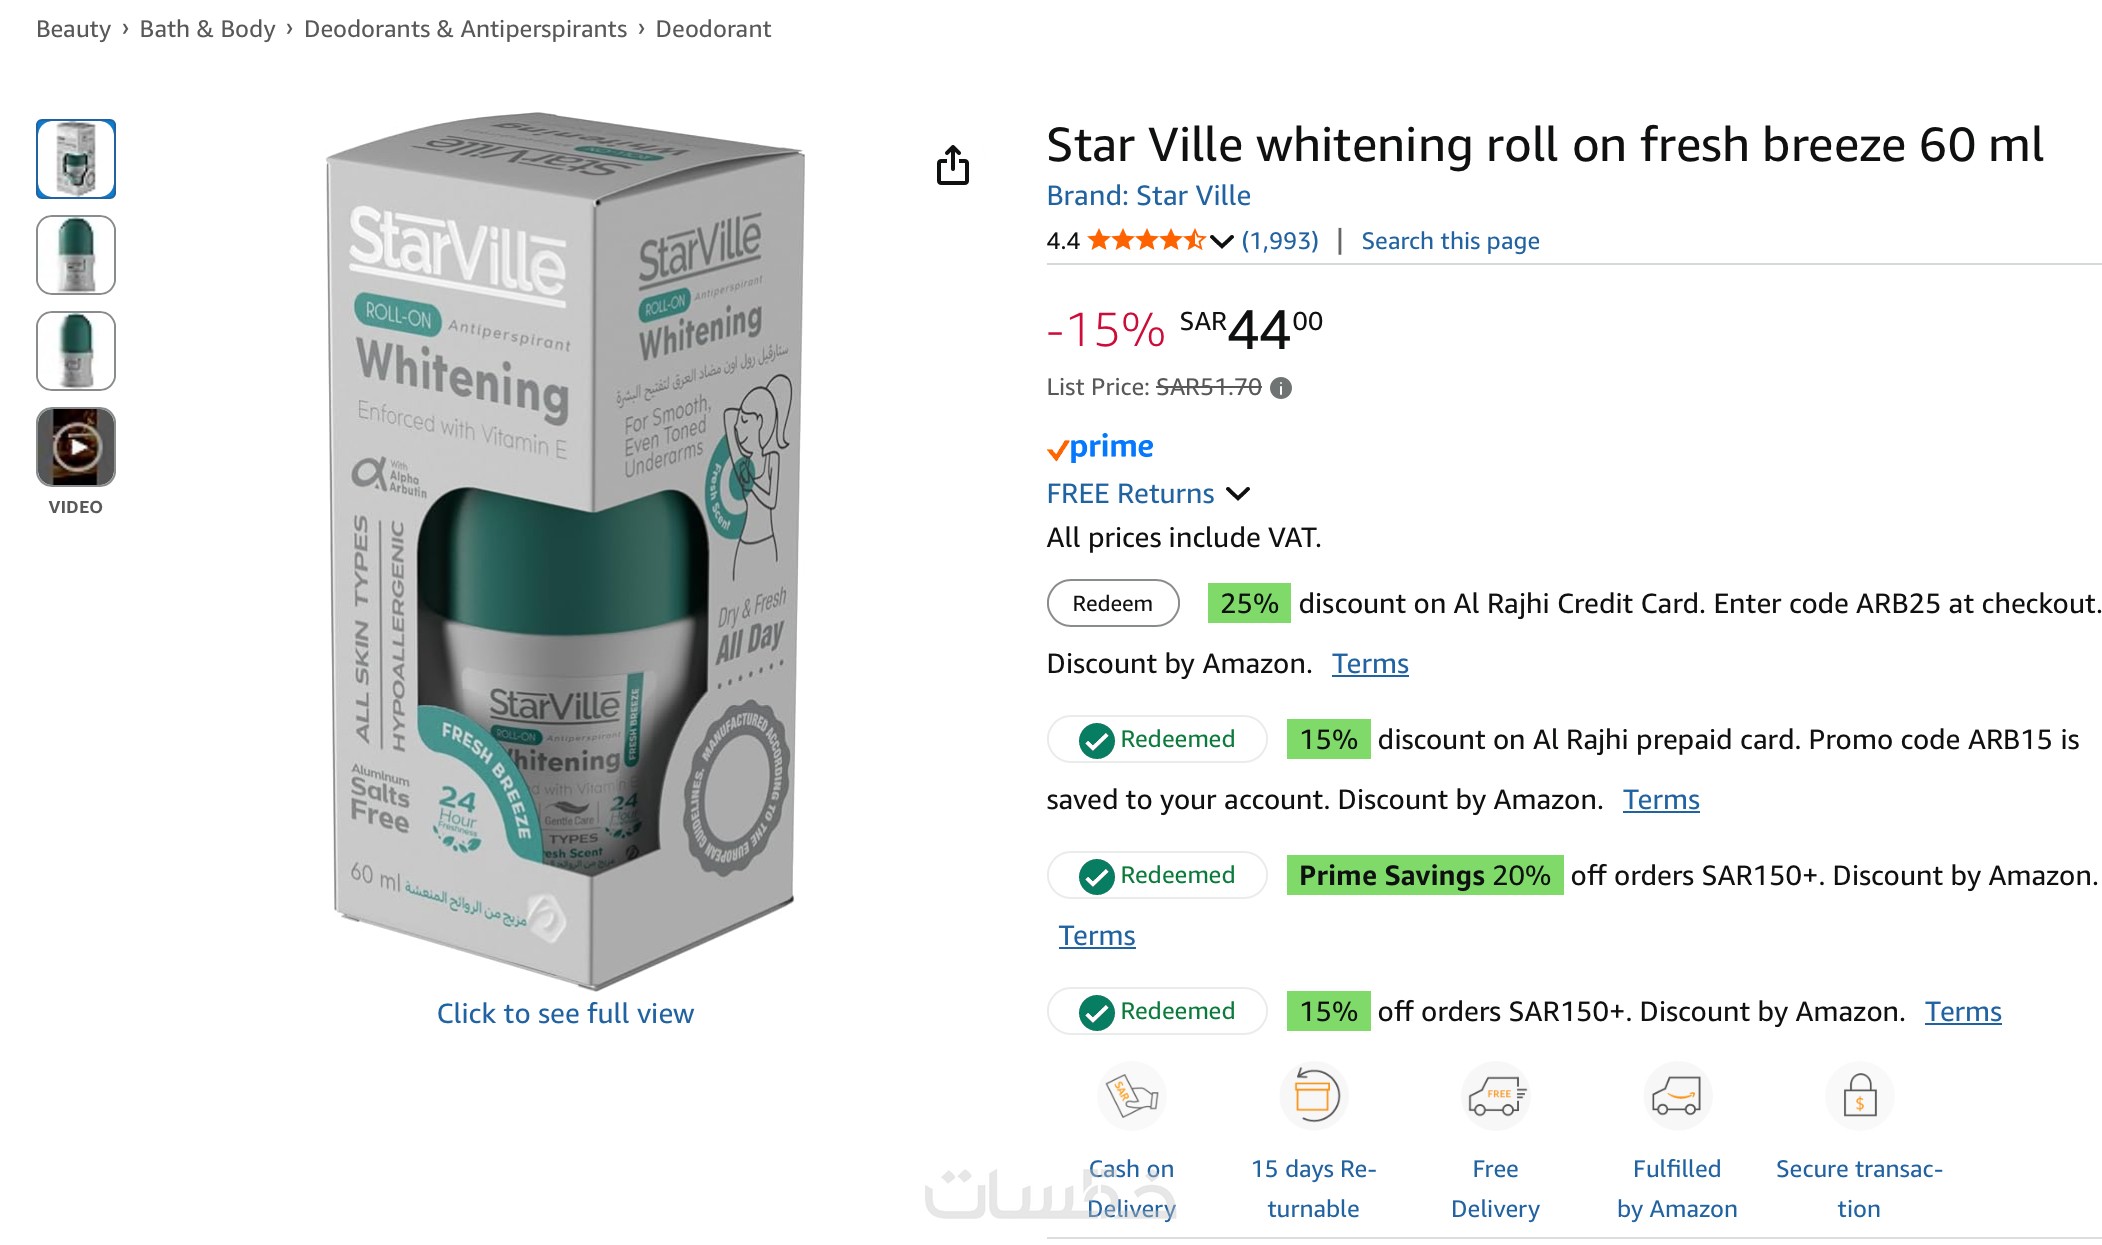Toggle the Redeemed Al Rajhi prepaid coupon
The height and width of the screenshot is (1245, 2102).
1157,740
